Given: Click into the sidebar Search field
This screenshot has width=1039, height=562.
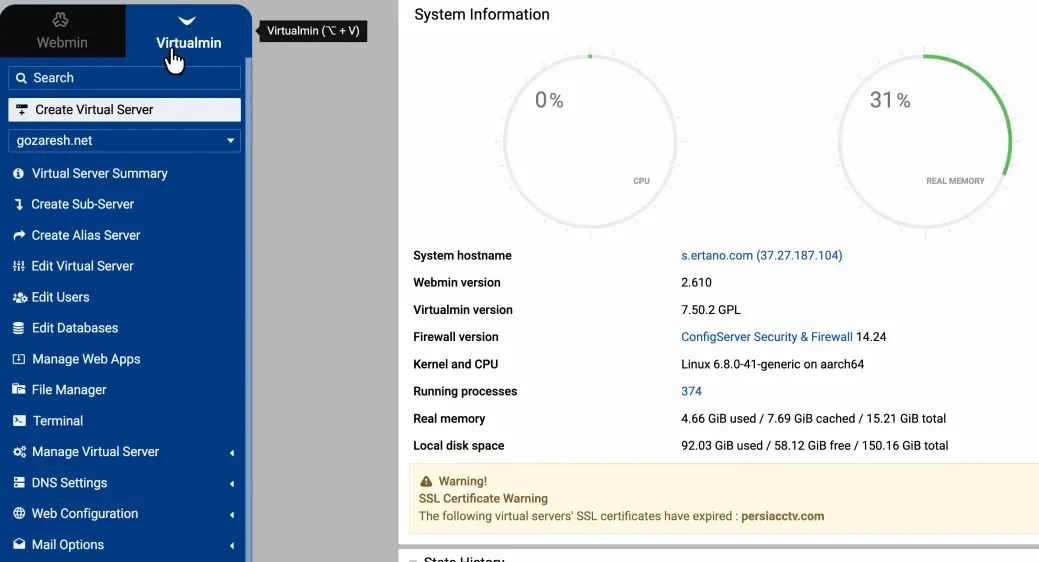Looking at the screenshot, I should [x=124, y=78].
